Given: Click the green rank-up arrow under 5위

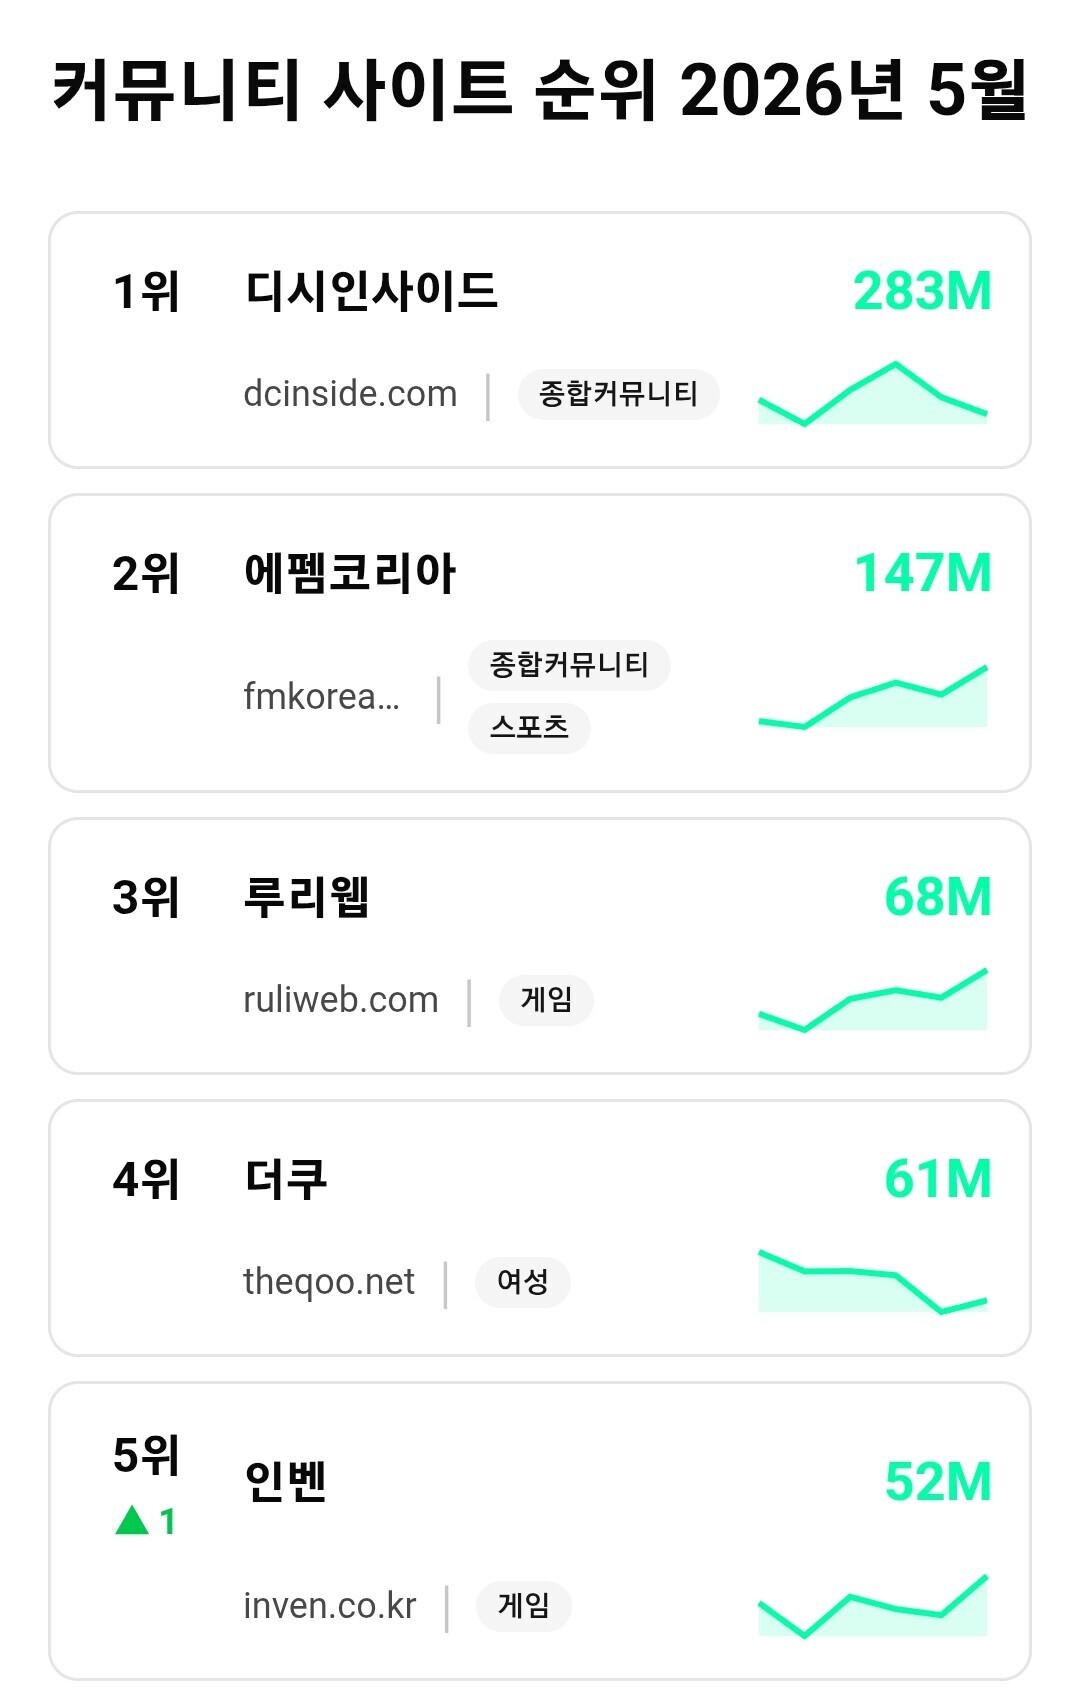Looking at the screenshot, I should [x=132, y=1521].
